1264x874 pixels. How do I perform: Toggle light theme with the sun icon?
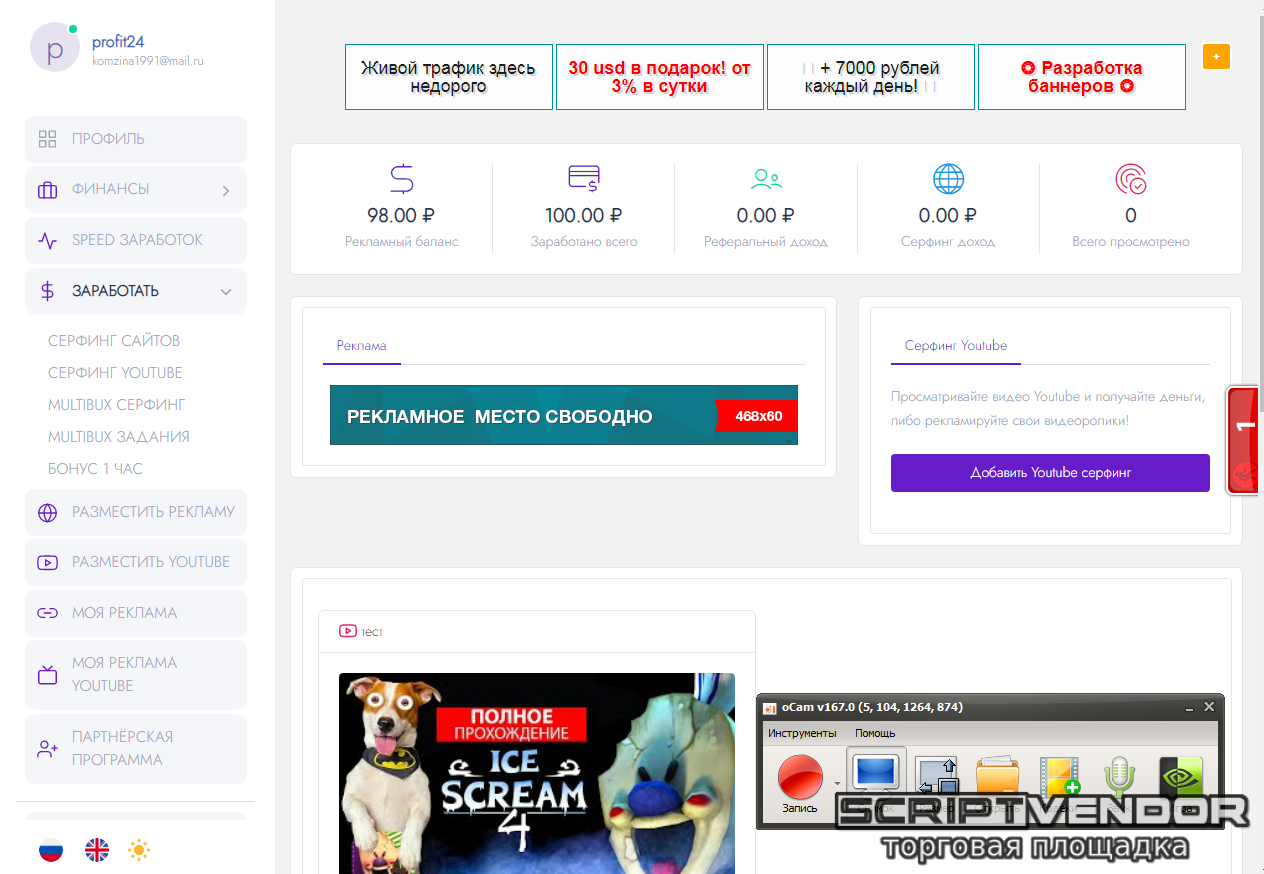pos(139,850)
